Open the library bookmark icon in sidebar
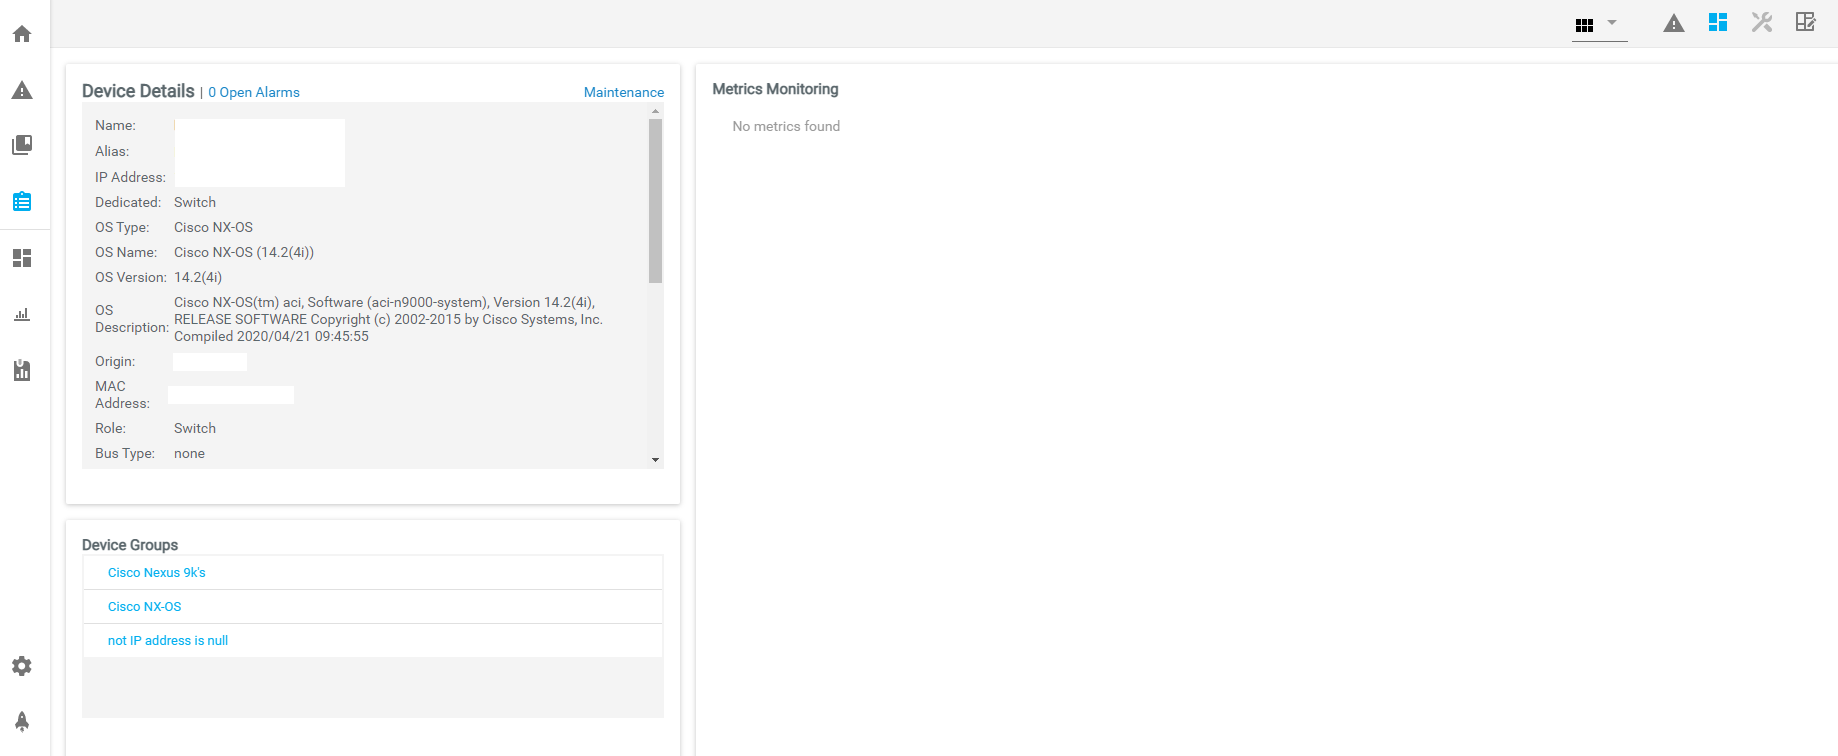The height and width of the screenshot is (756, 1838). pyautogui.click(x=22, y=145)
